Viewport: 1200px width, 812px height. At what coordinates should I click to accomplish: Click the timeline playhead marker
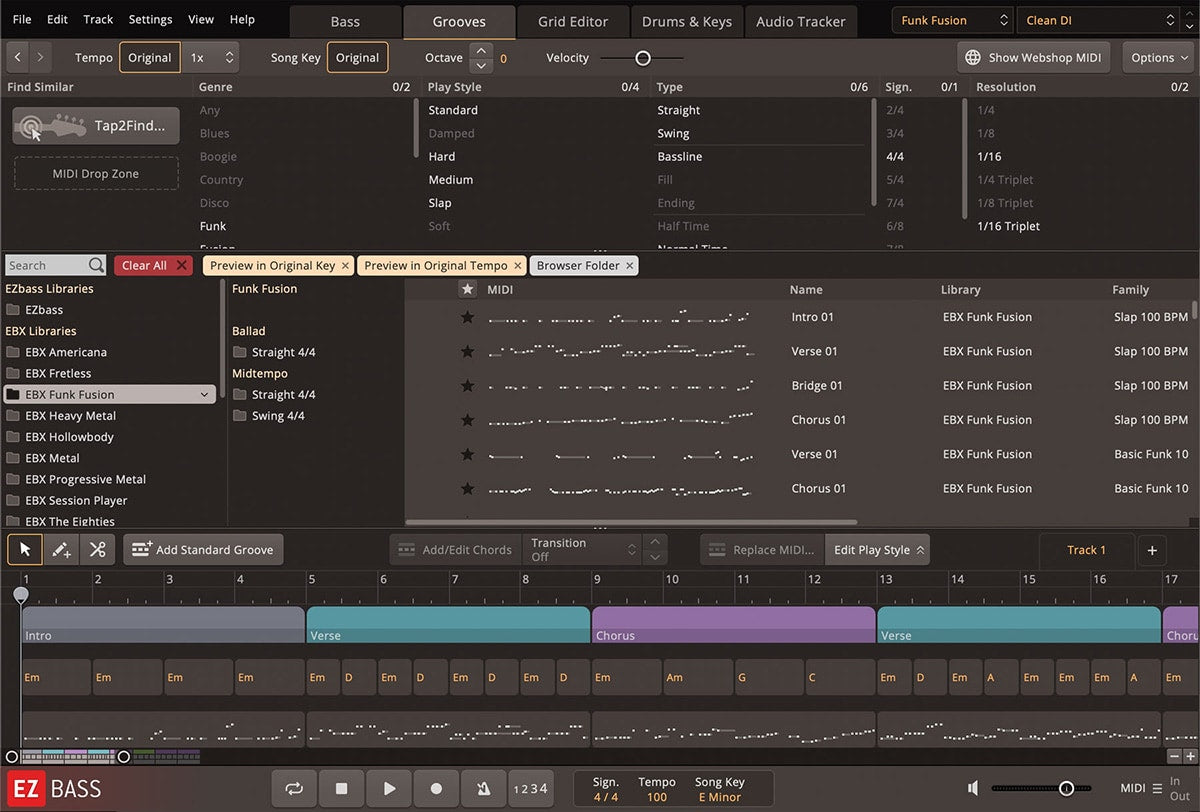pos(21,595)
